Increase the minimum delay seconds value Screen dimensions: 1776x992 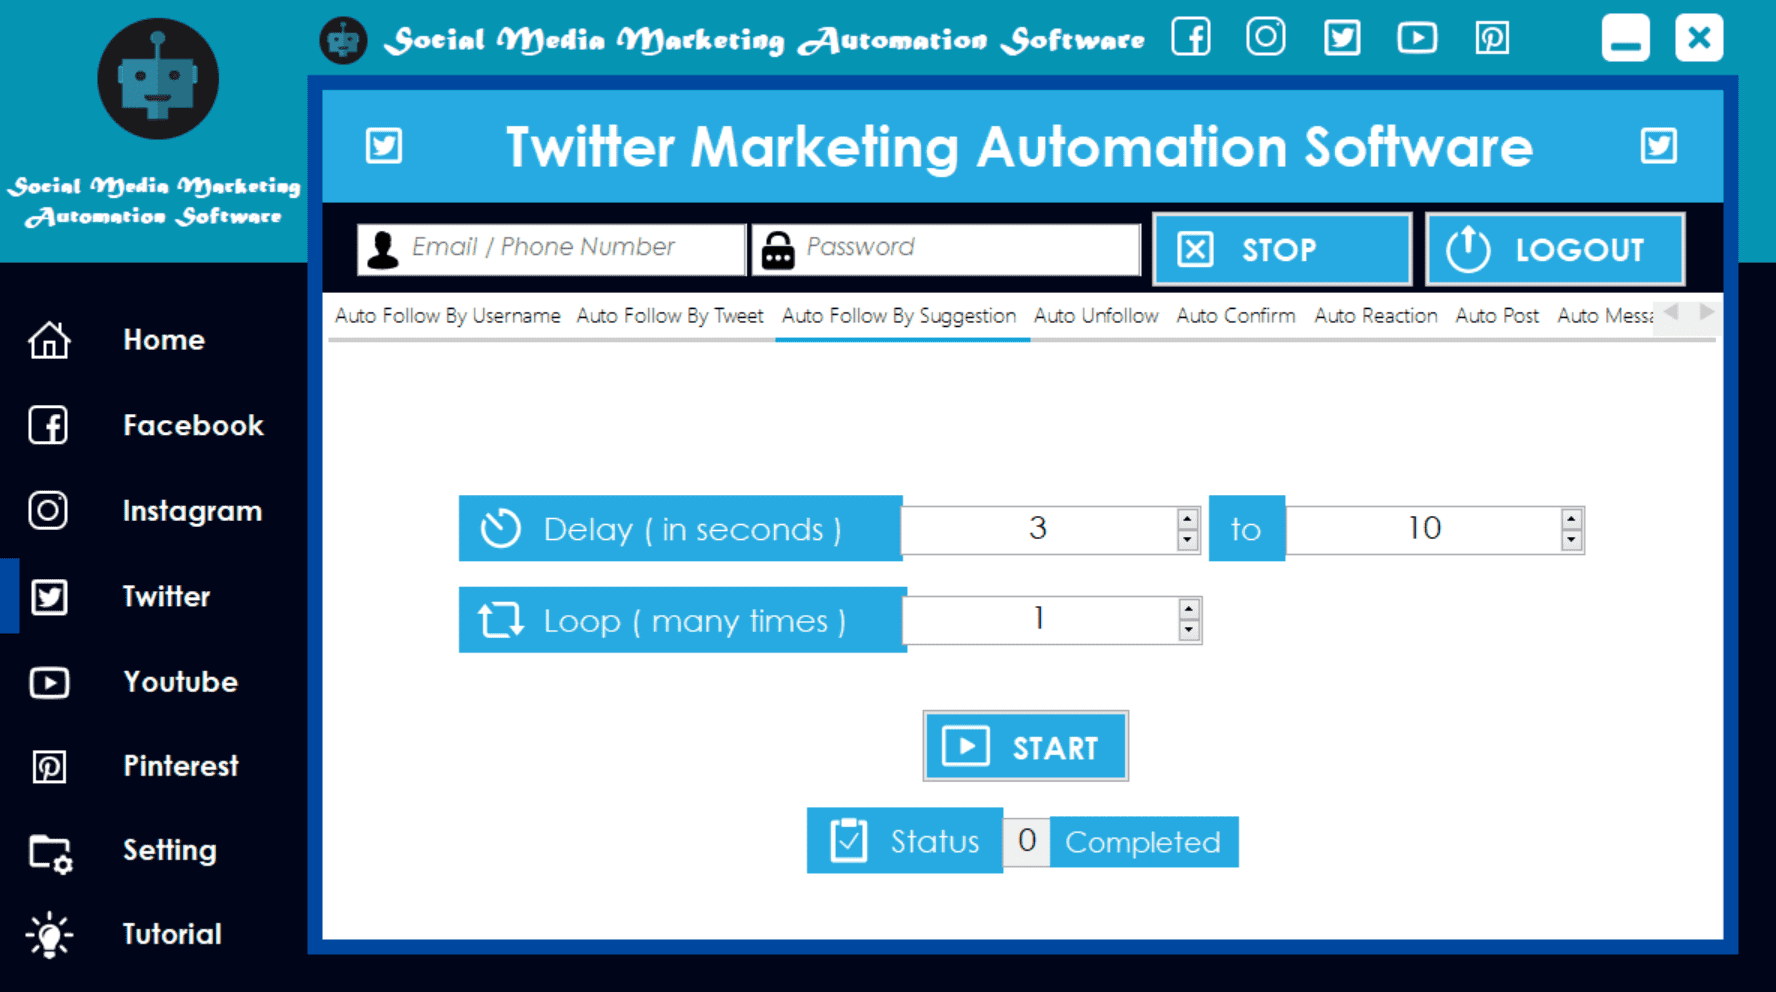(1187, 518)
